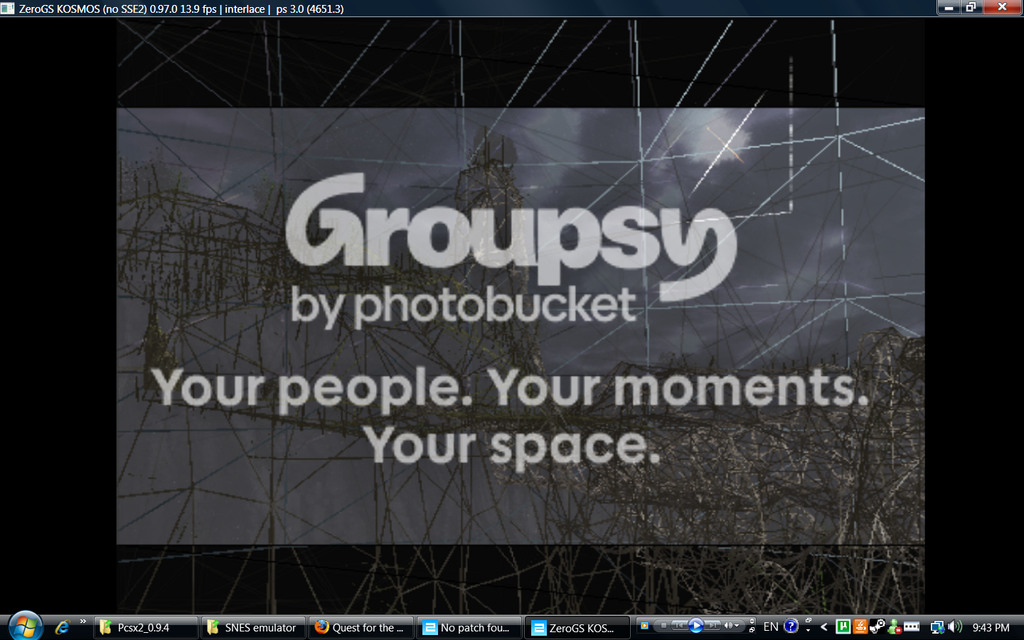Stop playback in the Media Player taskbar toolbar
The width and height of the screenshot is (1024, 640).
tap(664, 626)
